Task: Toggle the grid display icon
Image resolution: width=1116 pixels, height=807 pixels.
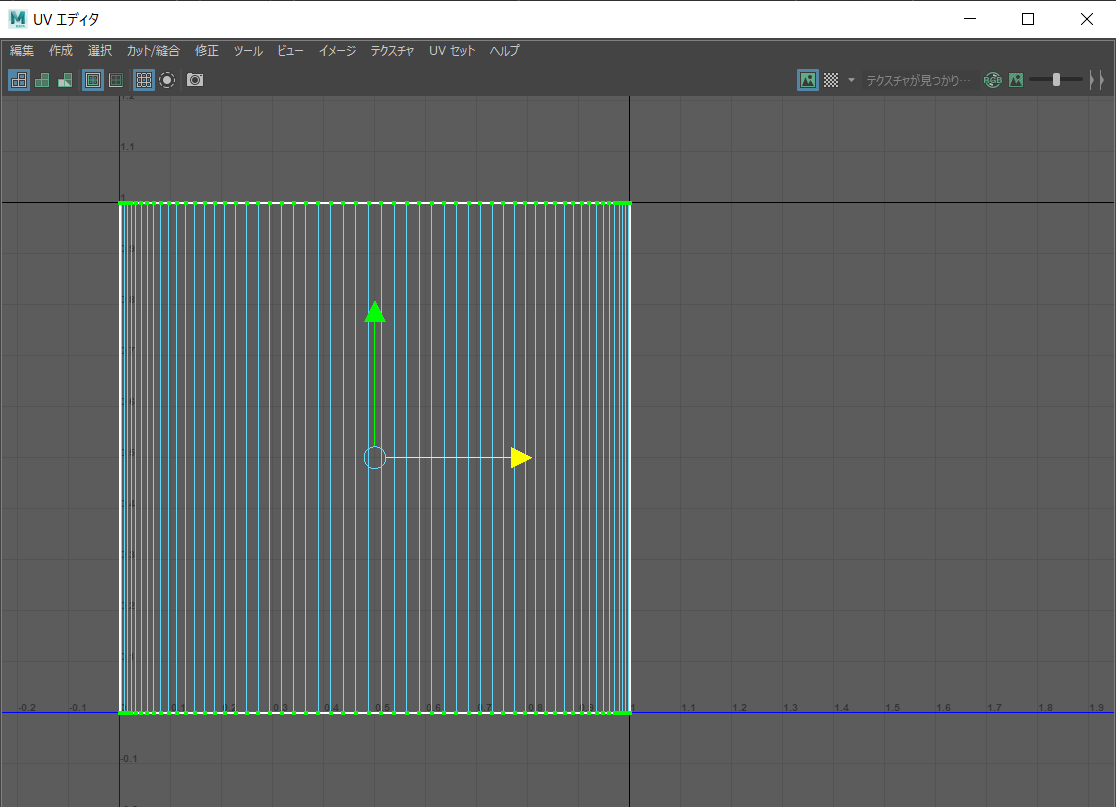Action: [x=144, y=80]
